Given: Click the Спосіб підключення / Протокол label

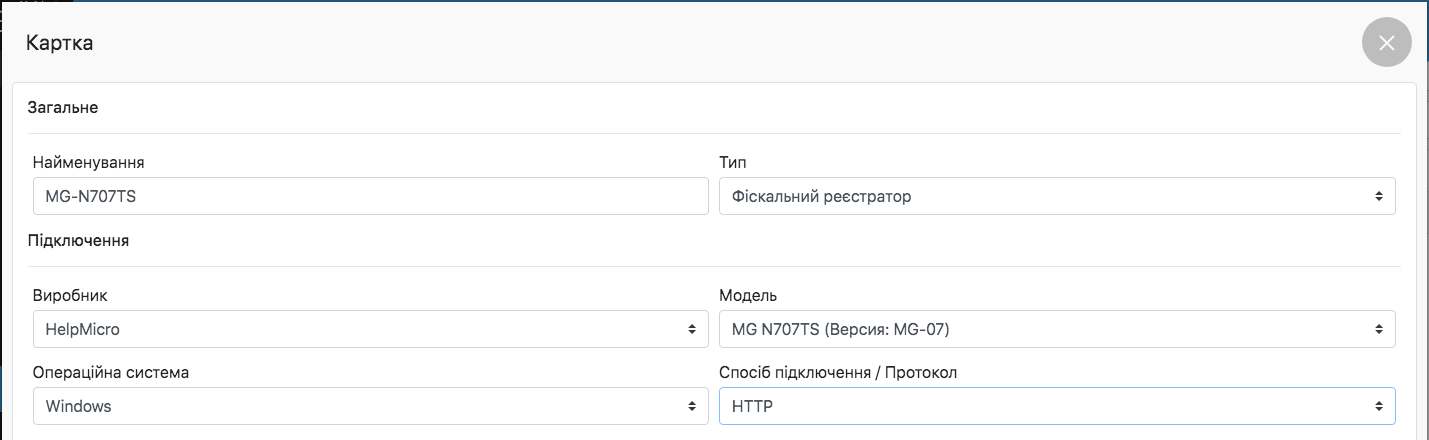Looking at the screenshot, I should [838, 373].
